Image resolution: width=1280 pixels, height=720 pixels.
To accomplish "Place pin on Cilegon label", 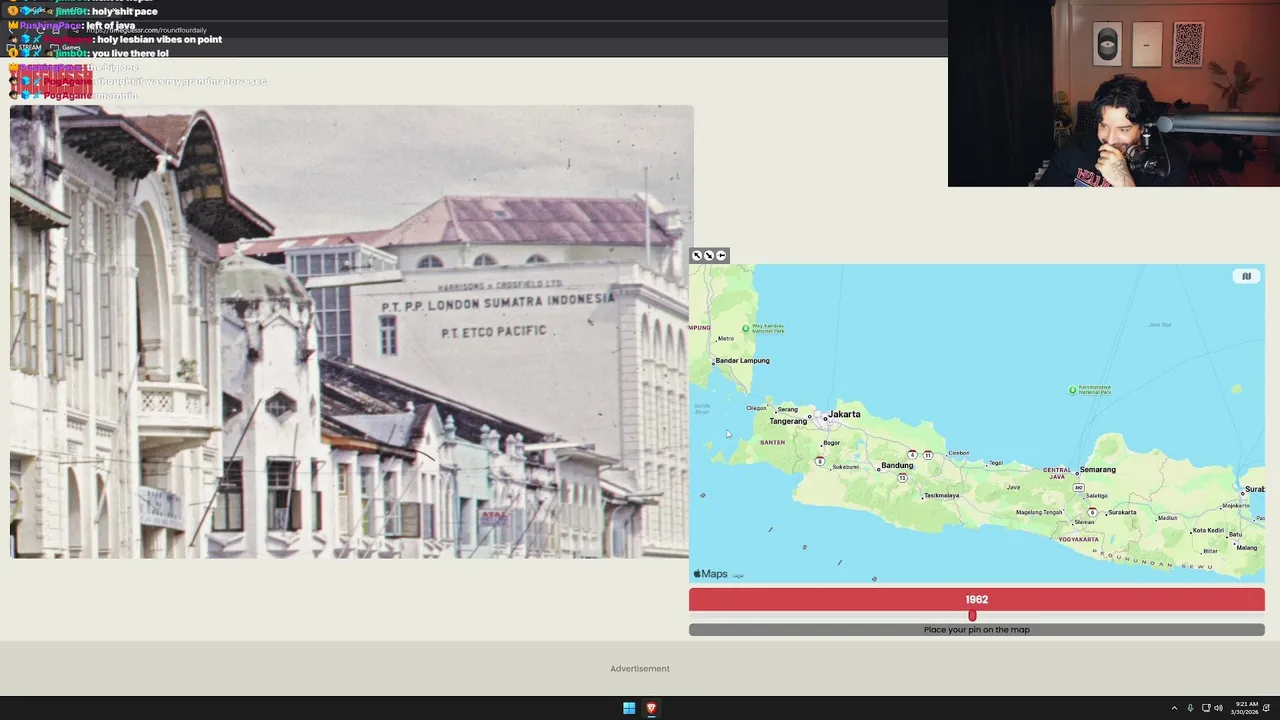I will [756, 407].
